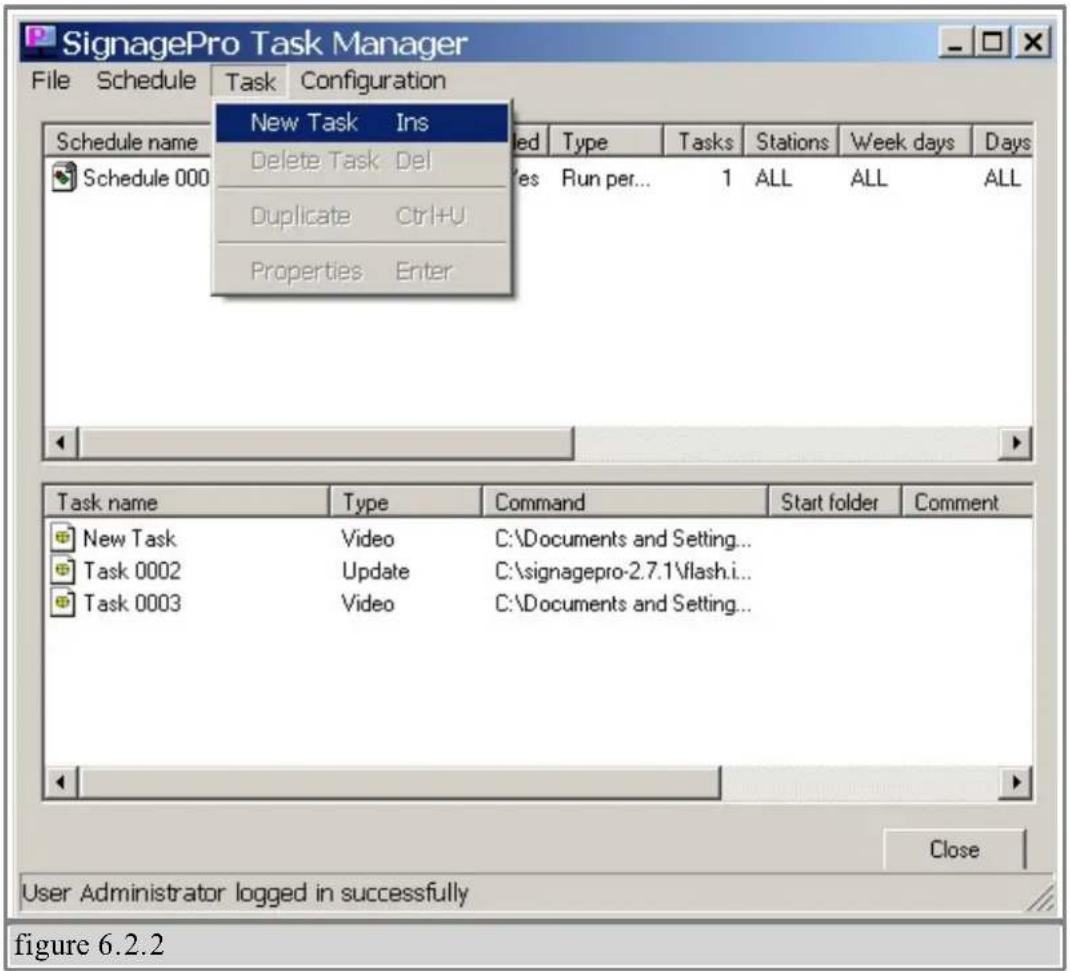
Task: Choose Delete Task in the Task menu
Action: (362, 161)
